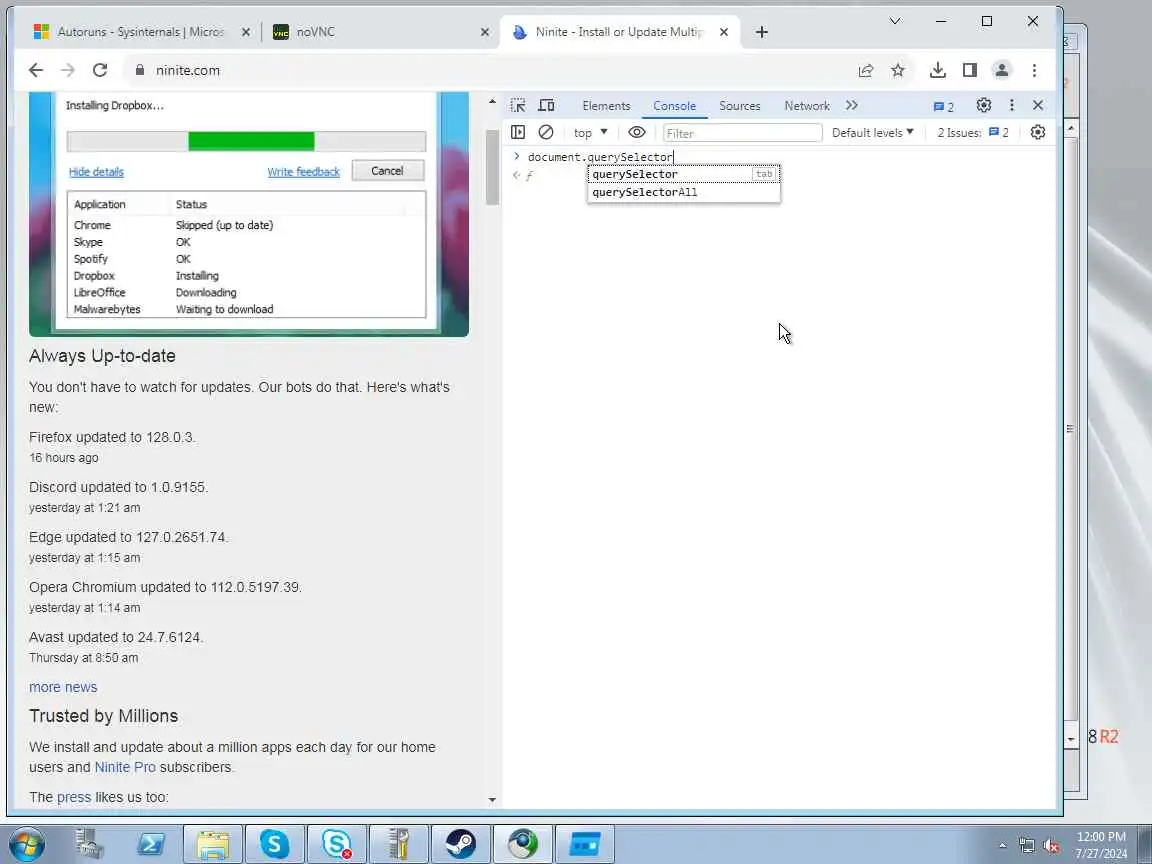Switch to the Console tab
This screenshot has width=1152, height=864.
click(674, 106)
